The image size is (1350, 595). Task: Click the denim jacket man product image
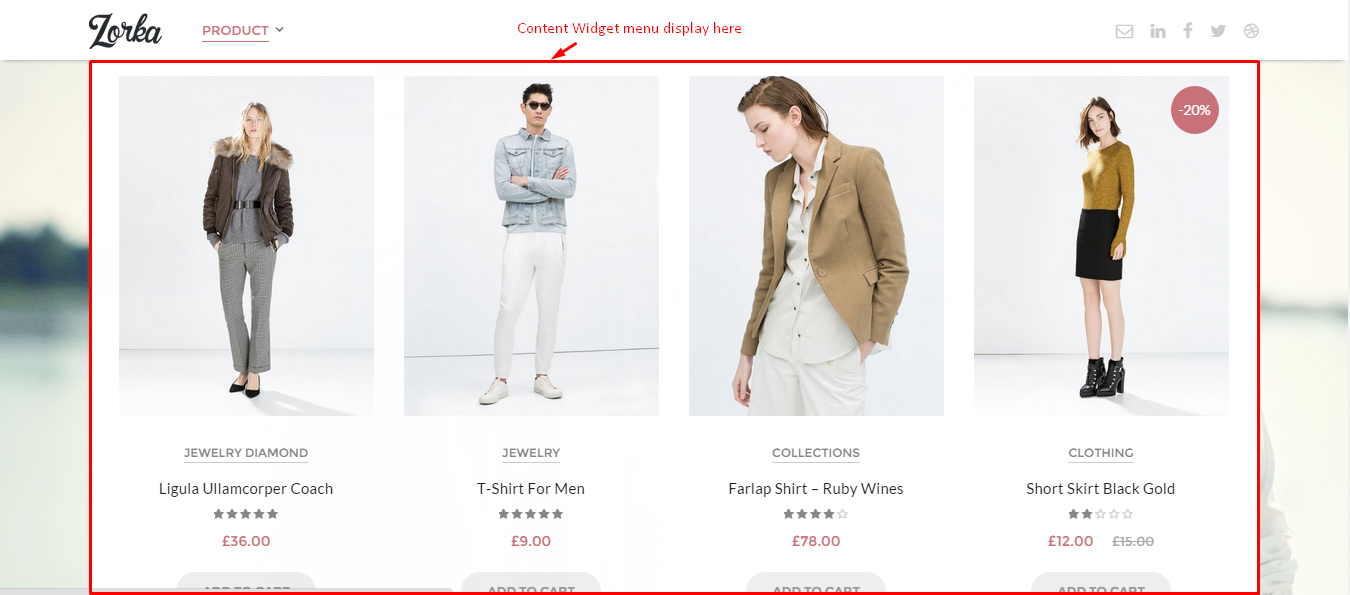click(531, 246)
